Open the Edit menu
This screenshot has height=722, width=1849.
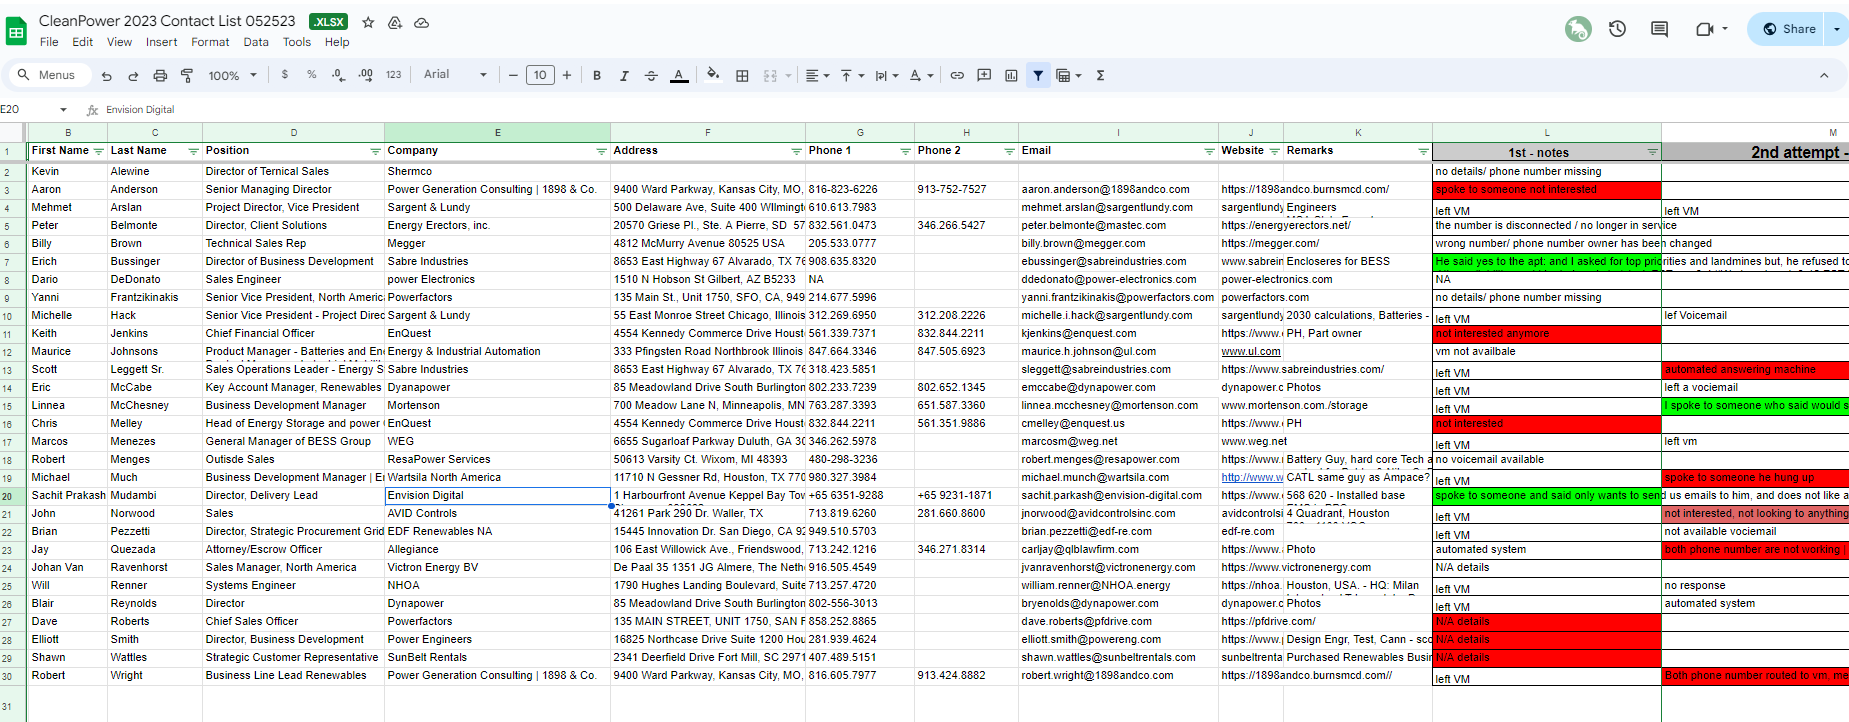[x=83, y=42]
